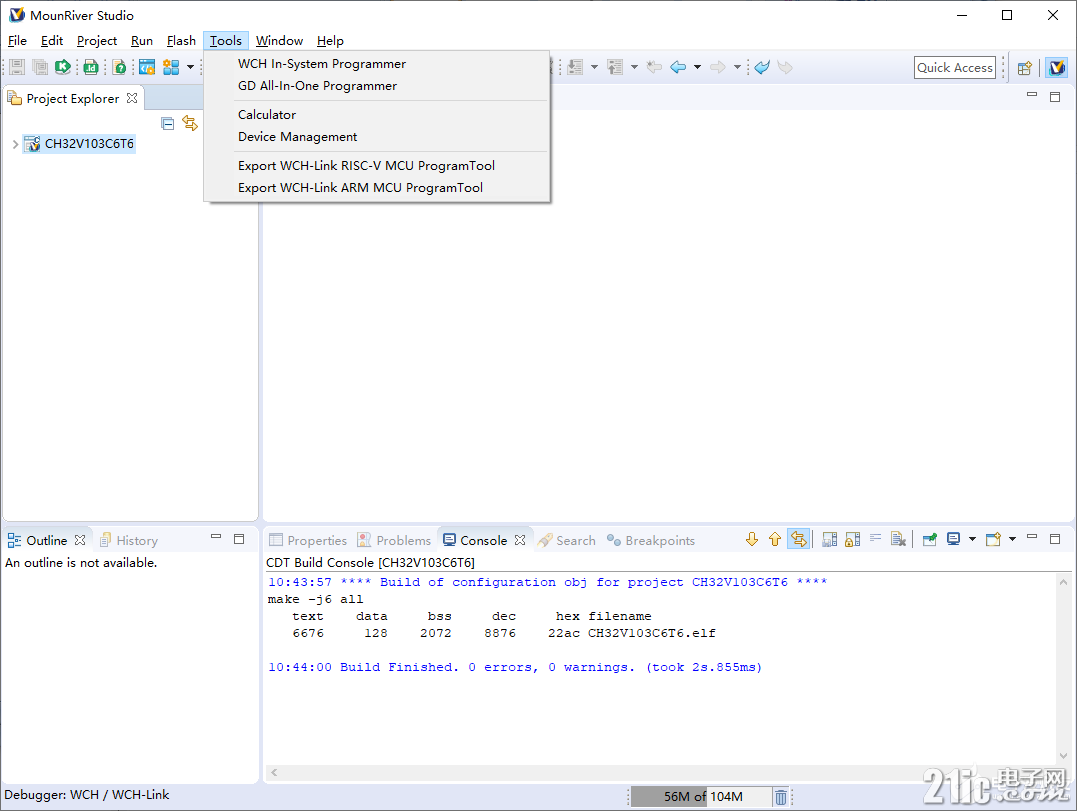Open Device Management

[377, 137]
